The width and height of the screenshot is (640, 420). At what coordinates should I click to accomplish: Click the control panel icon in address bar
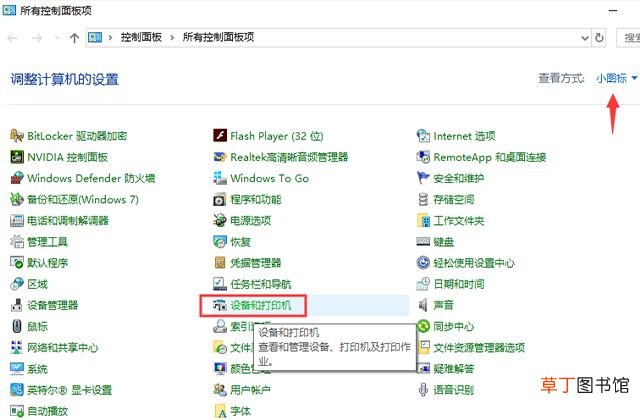(x=95, y=38)
